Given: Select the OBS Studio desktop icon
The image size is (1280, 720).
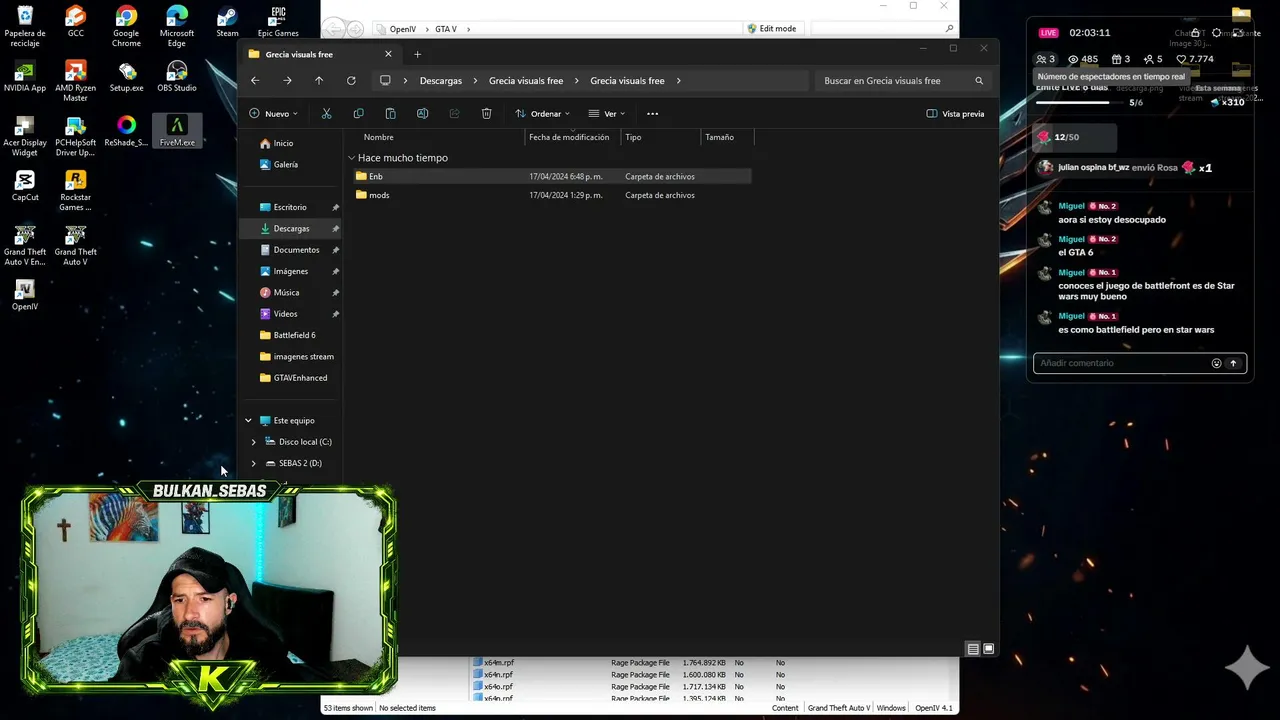Looking at the screenshot, I should point(177,77).
